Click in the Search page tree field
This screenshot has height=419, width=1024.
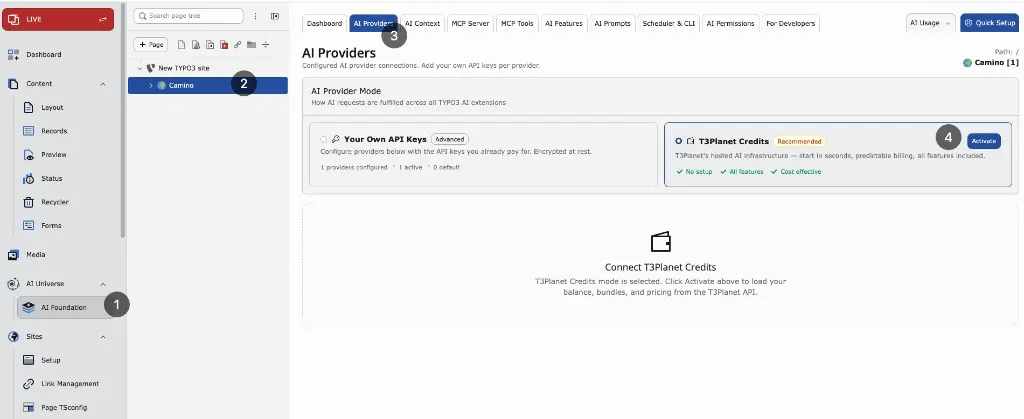(189, 16)
